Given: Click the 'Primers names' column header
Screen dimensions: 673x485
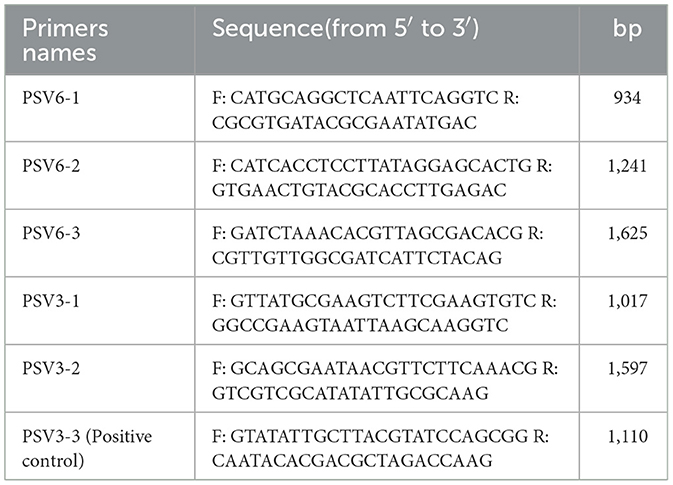Looking at the screenshot, I should click(57, 35).
